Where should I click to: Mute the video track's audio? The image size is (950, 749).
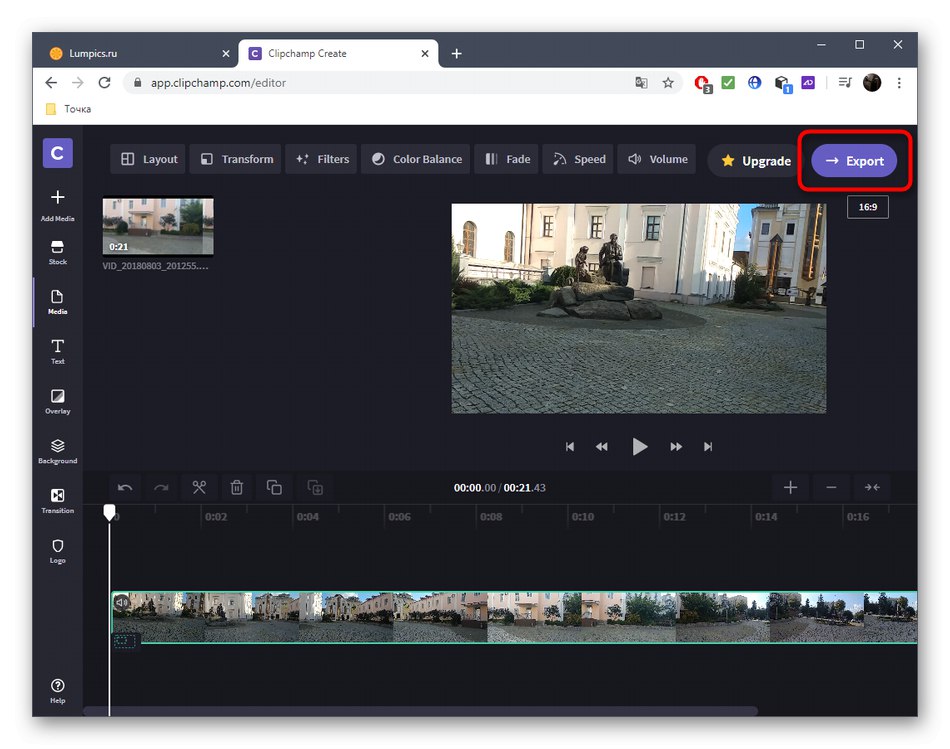[x=121, y=602]
